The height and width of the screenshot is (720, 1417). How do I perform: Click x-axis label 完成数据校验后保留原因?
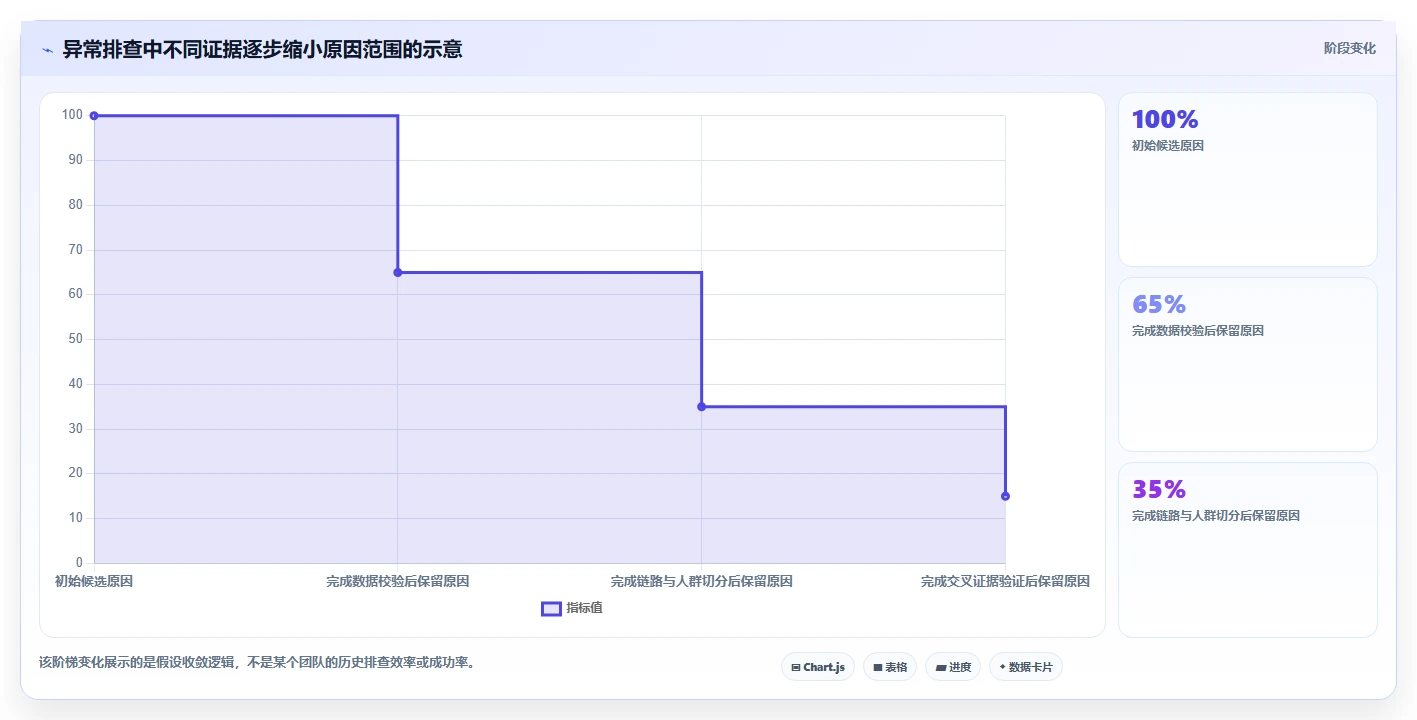(398, 581)
